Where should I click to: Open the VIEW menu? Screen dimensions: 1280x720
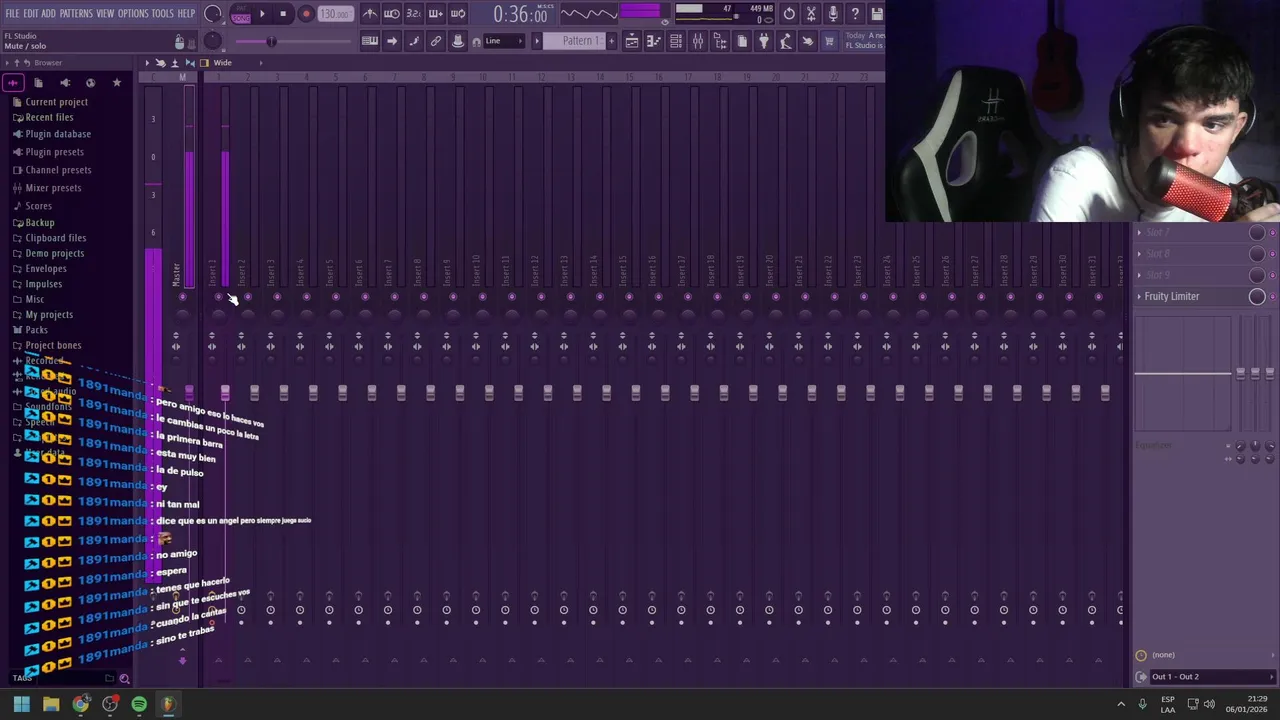105,13
